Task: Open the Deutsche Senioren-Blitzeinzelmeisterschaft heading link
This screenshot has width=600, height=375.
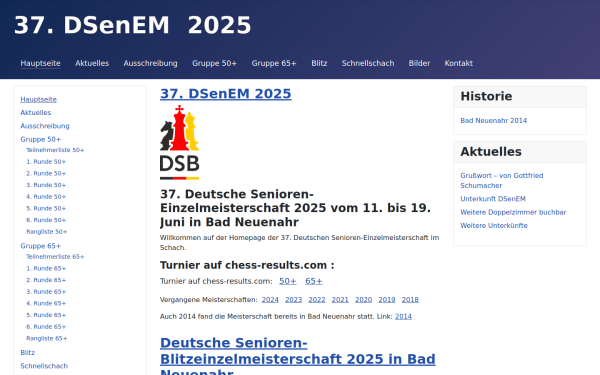Action: coord(298,356)
